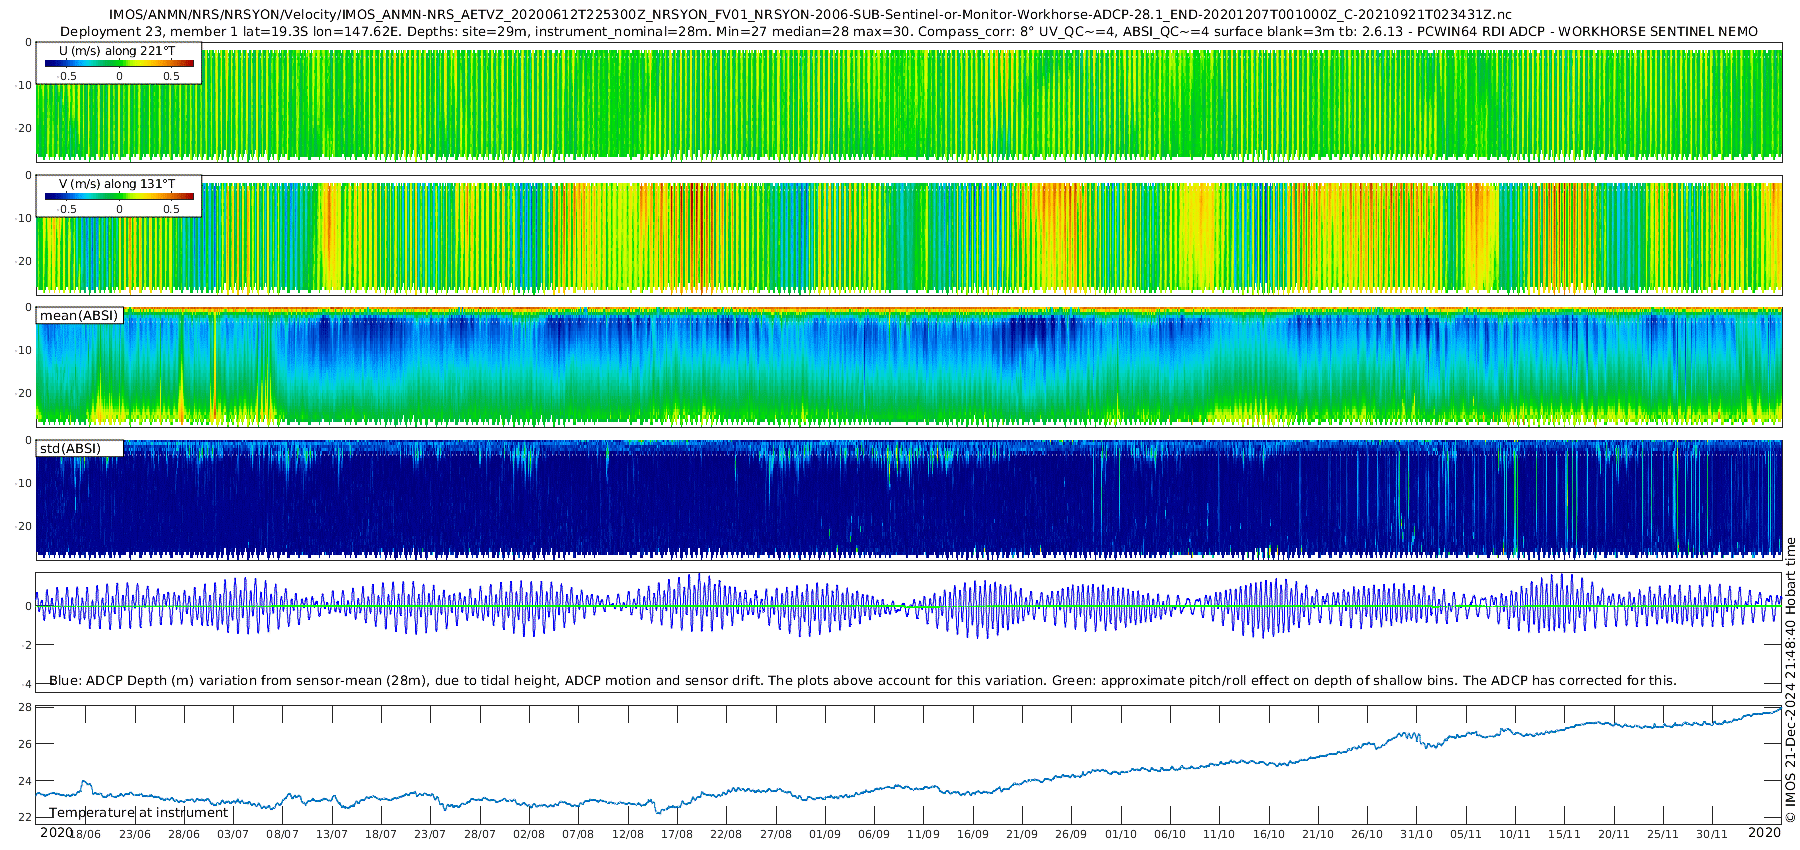Click the 21/09 date tick label
The width and height of the screenshot is (1800, 850).
(x=1022, y=834)
